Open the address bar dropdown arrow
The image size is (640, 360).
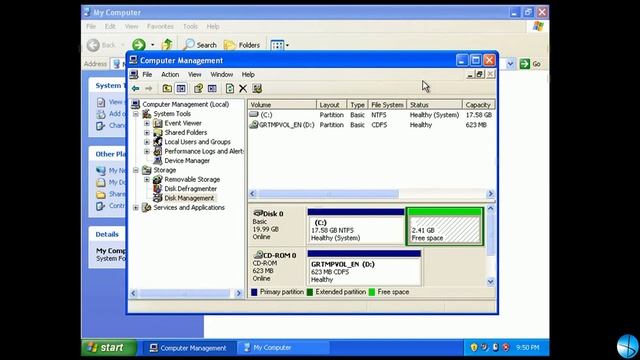[x=510, y=64]
